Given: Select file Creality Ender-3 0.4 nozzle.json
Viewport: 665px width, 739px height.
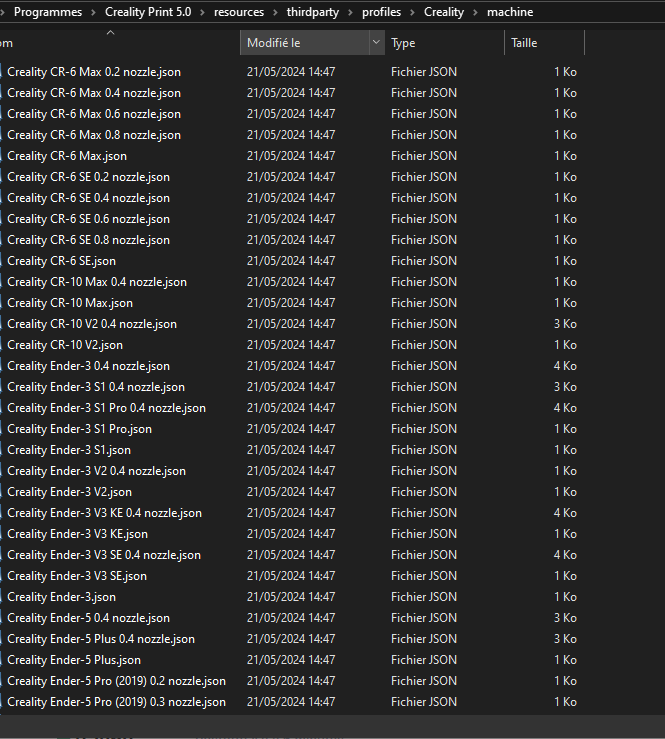Looking at the screenshot, I should (89, 366).
